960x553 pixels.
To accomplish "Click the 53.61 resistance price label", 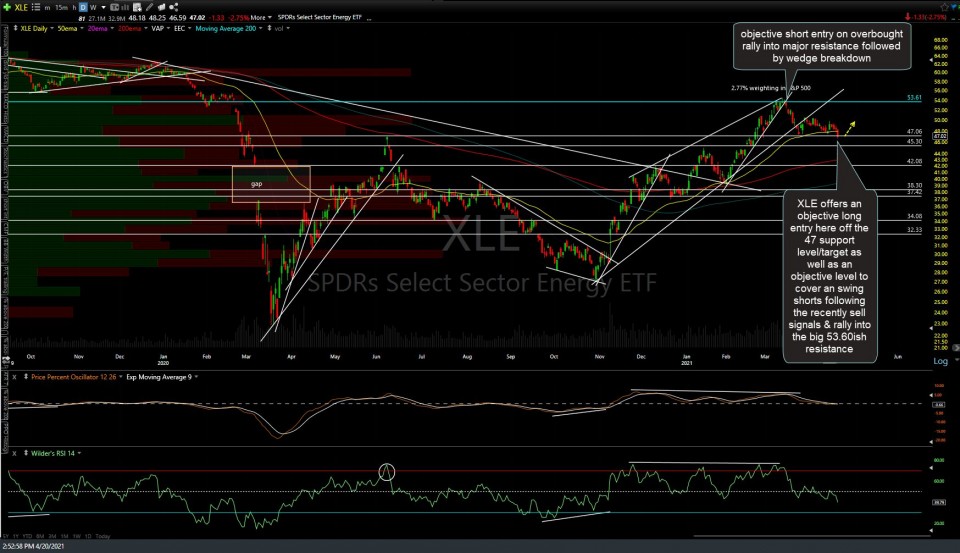I will (x=914, y=97).
